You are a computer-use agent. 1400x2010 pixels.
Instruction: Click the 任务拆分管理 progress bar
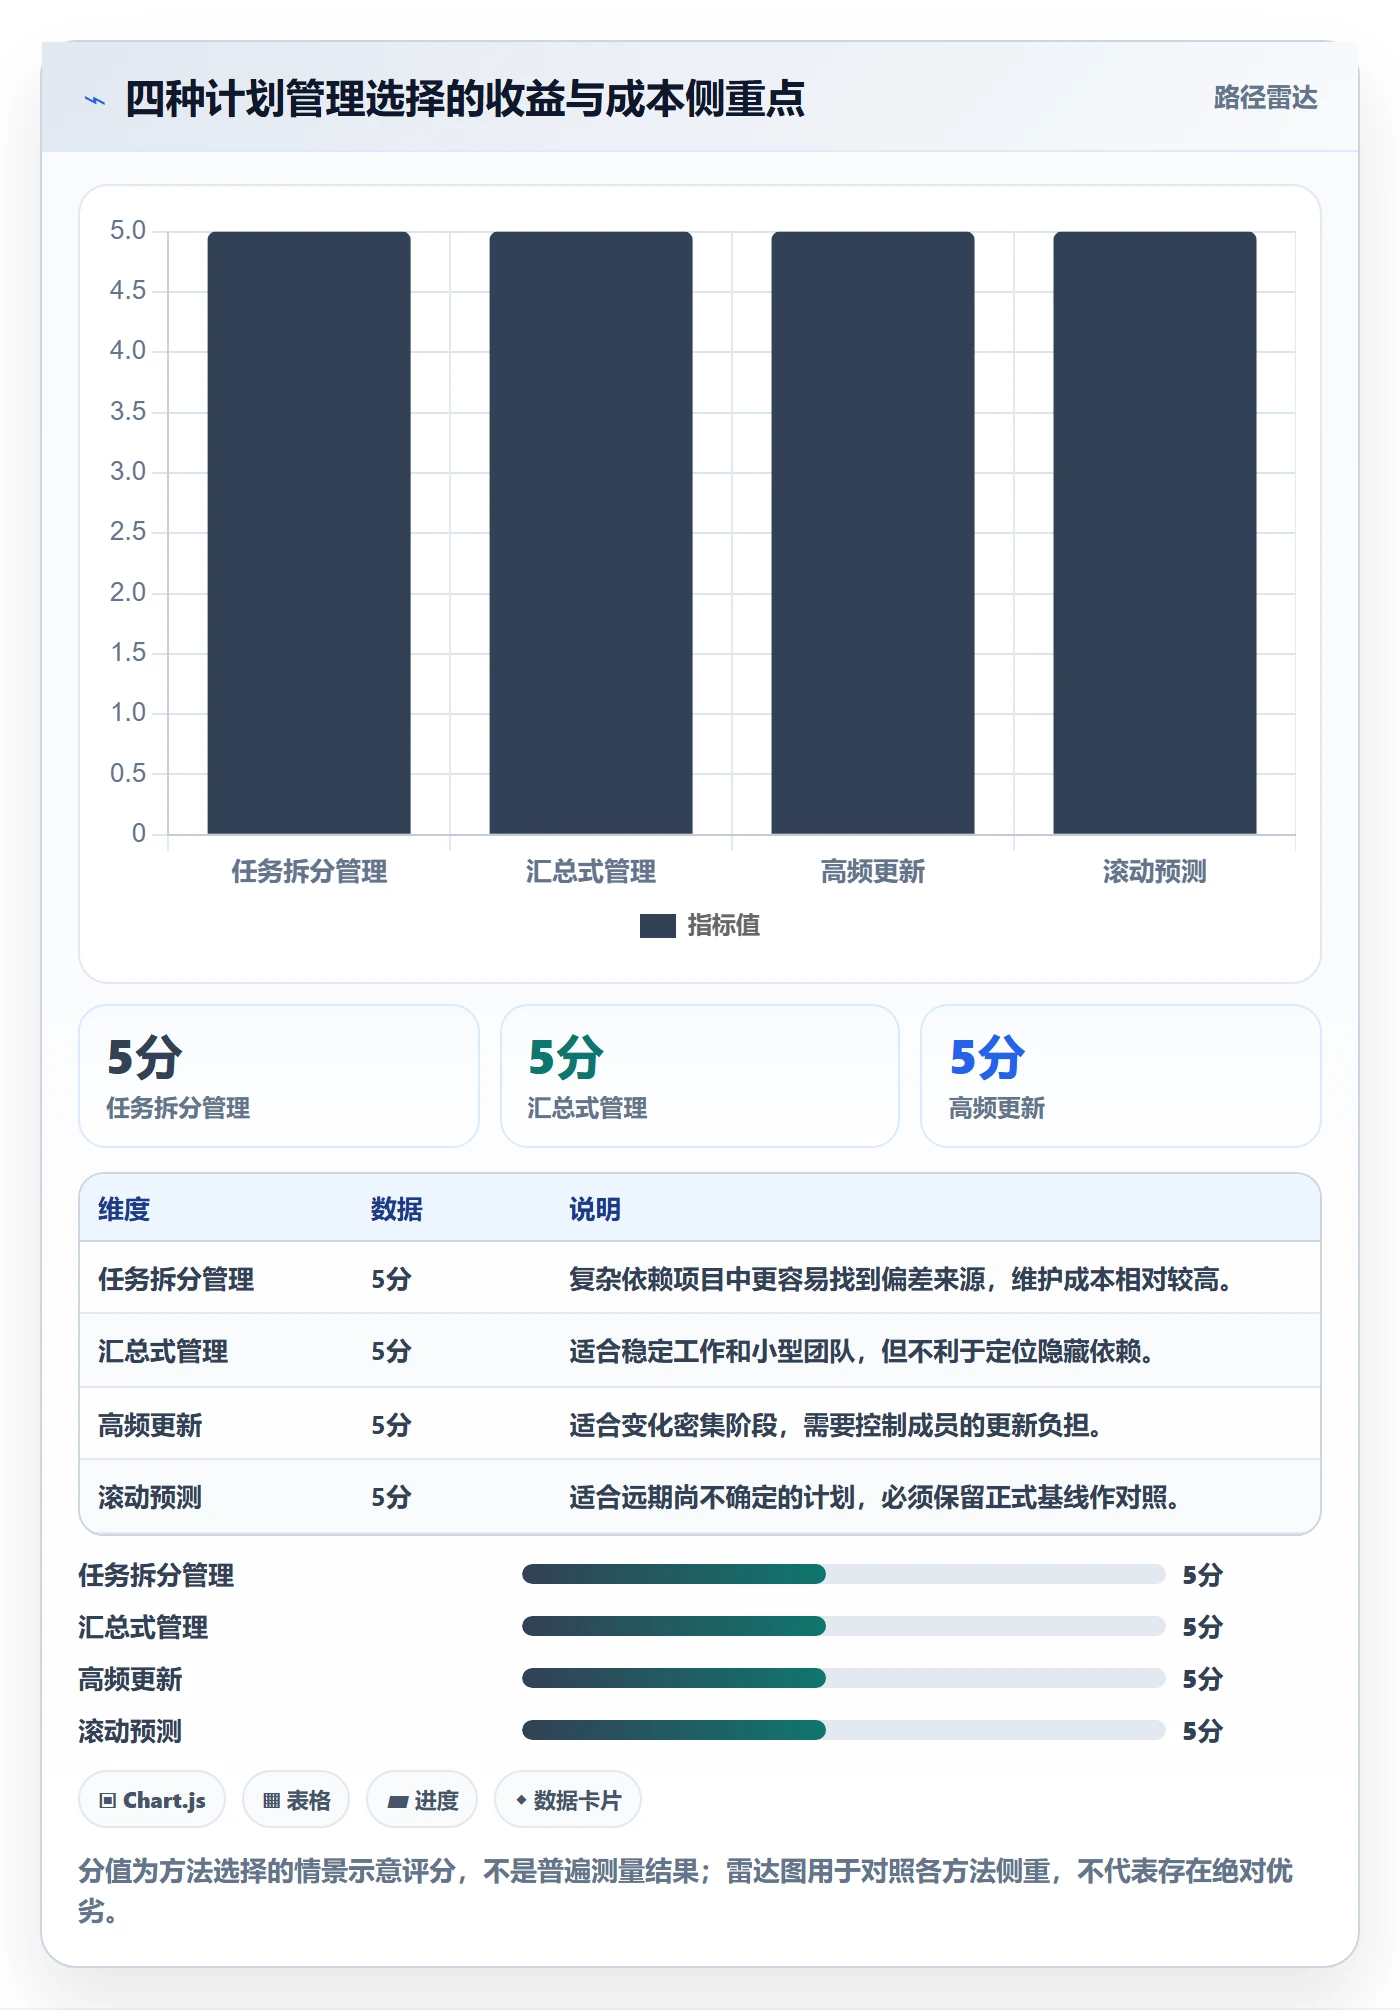pyautogui.click(x=843, y=1574)
